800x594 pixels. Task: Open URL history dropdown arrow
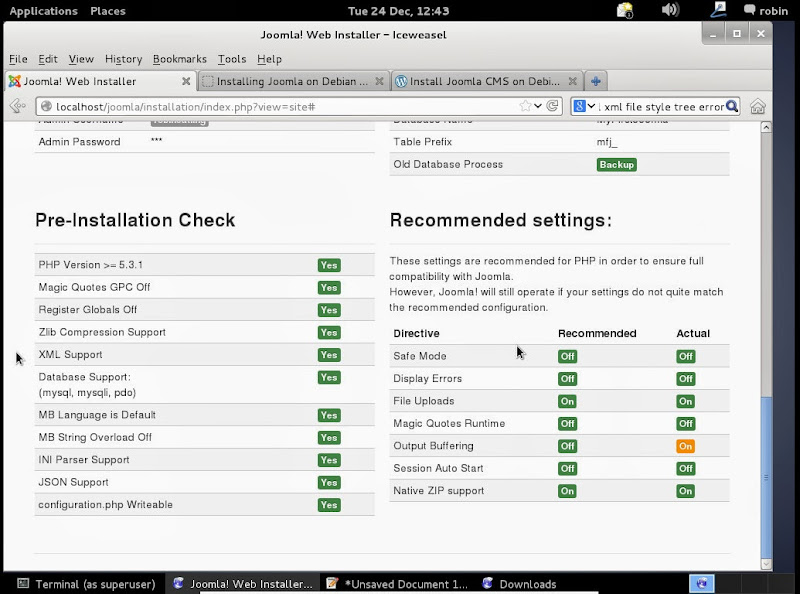pos(538,106)
